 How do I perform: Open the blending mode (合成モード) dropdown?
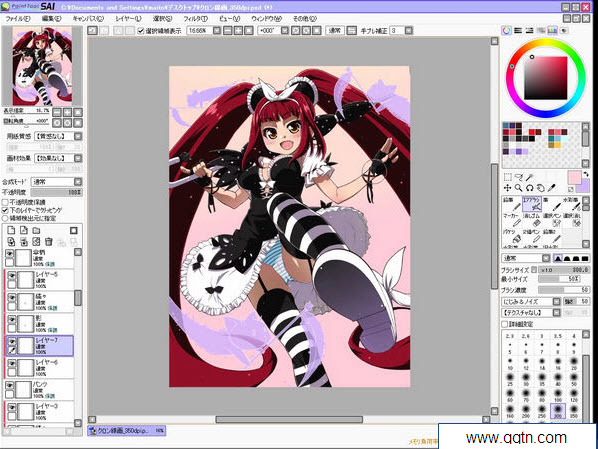coord(56,182)
